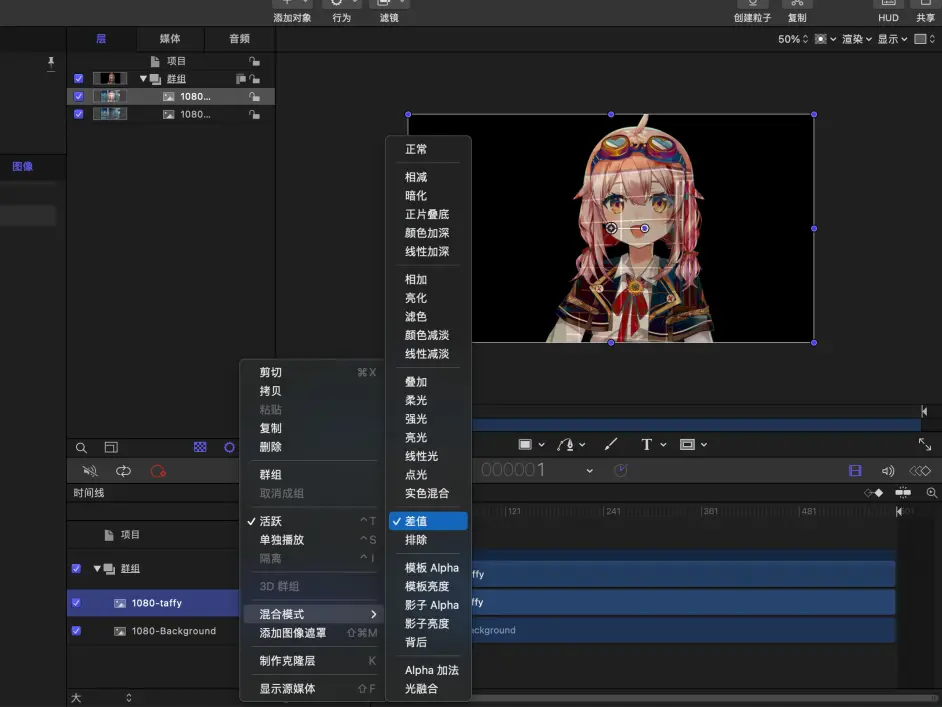Toggle visibility of the first 1080 layer in the layers list

[x=79, y=96]
